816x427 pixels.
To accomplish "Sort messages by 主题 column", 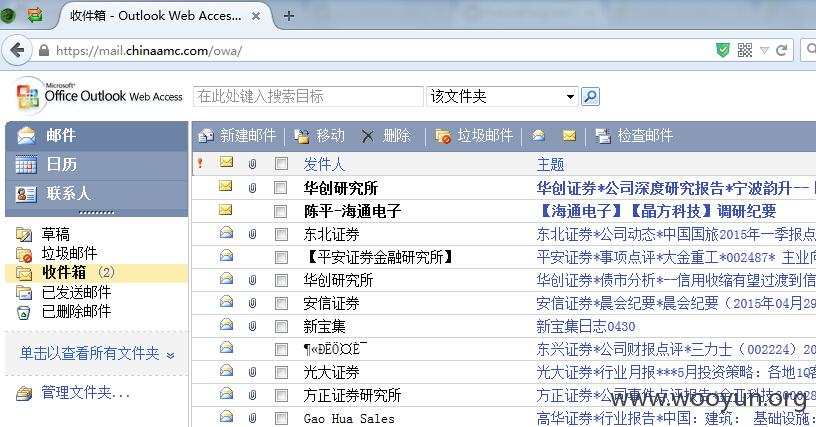I will pyautogui.click(x=551, y=164).
